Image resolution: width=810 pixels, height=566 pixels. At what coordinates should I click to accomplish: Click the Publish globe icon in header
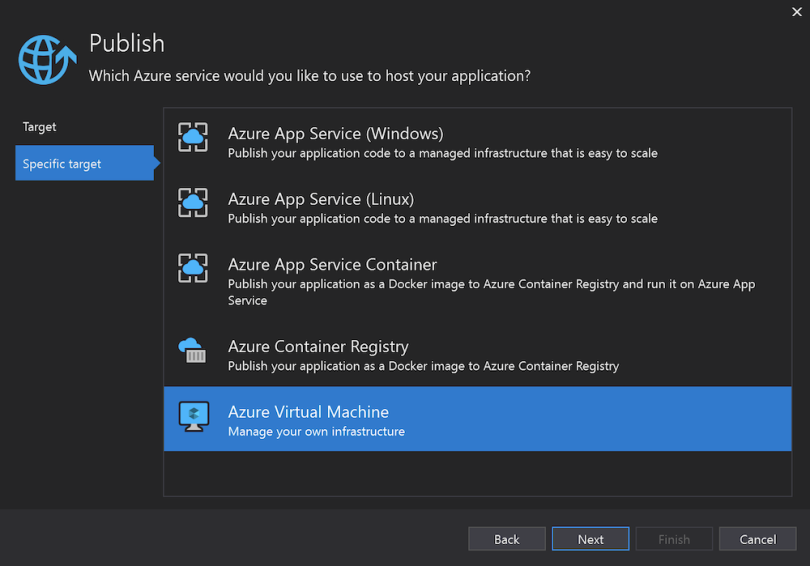(x=43, y=60)
